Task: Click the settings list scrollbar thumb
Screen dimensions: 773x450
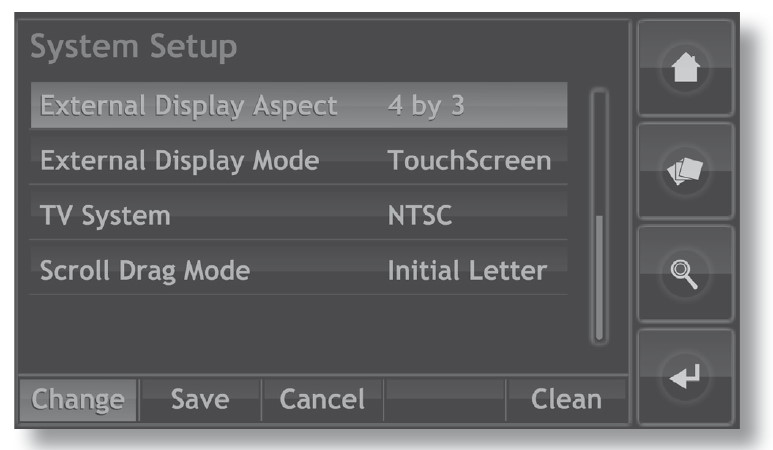Action: tap(599, 277)
